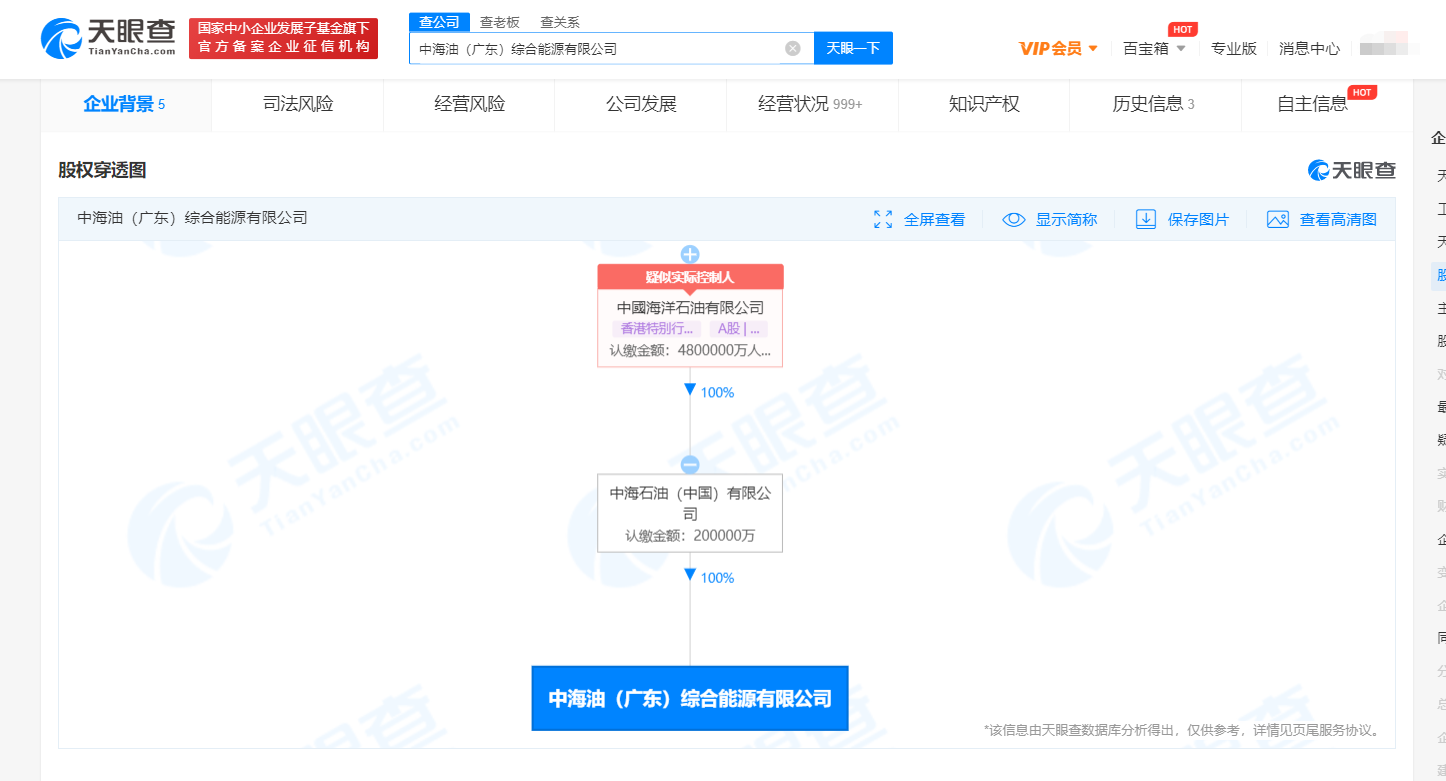
Task: Click the 天眼一下 search button
Action: pos(853,47)
